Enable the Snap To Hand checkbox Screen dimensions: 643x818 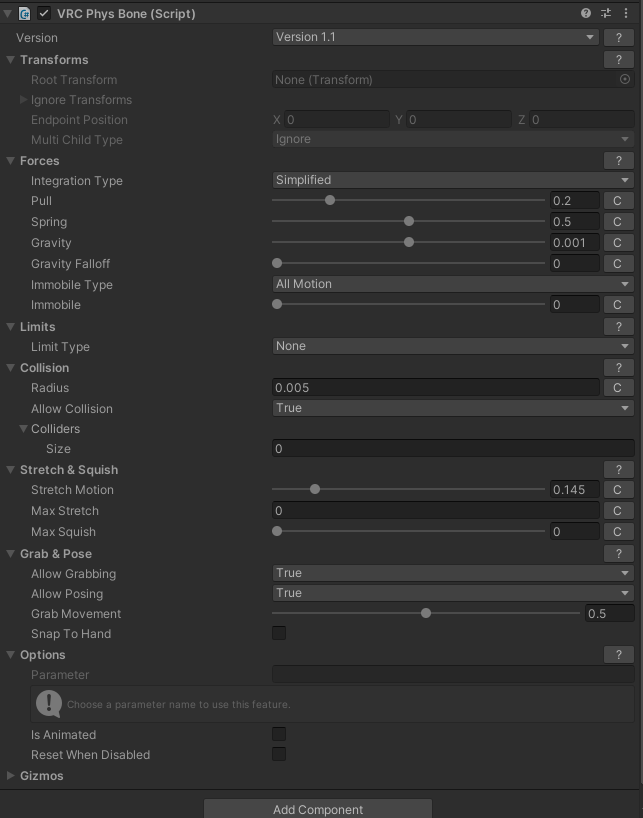(x=279, y=633)
